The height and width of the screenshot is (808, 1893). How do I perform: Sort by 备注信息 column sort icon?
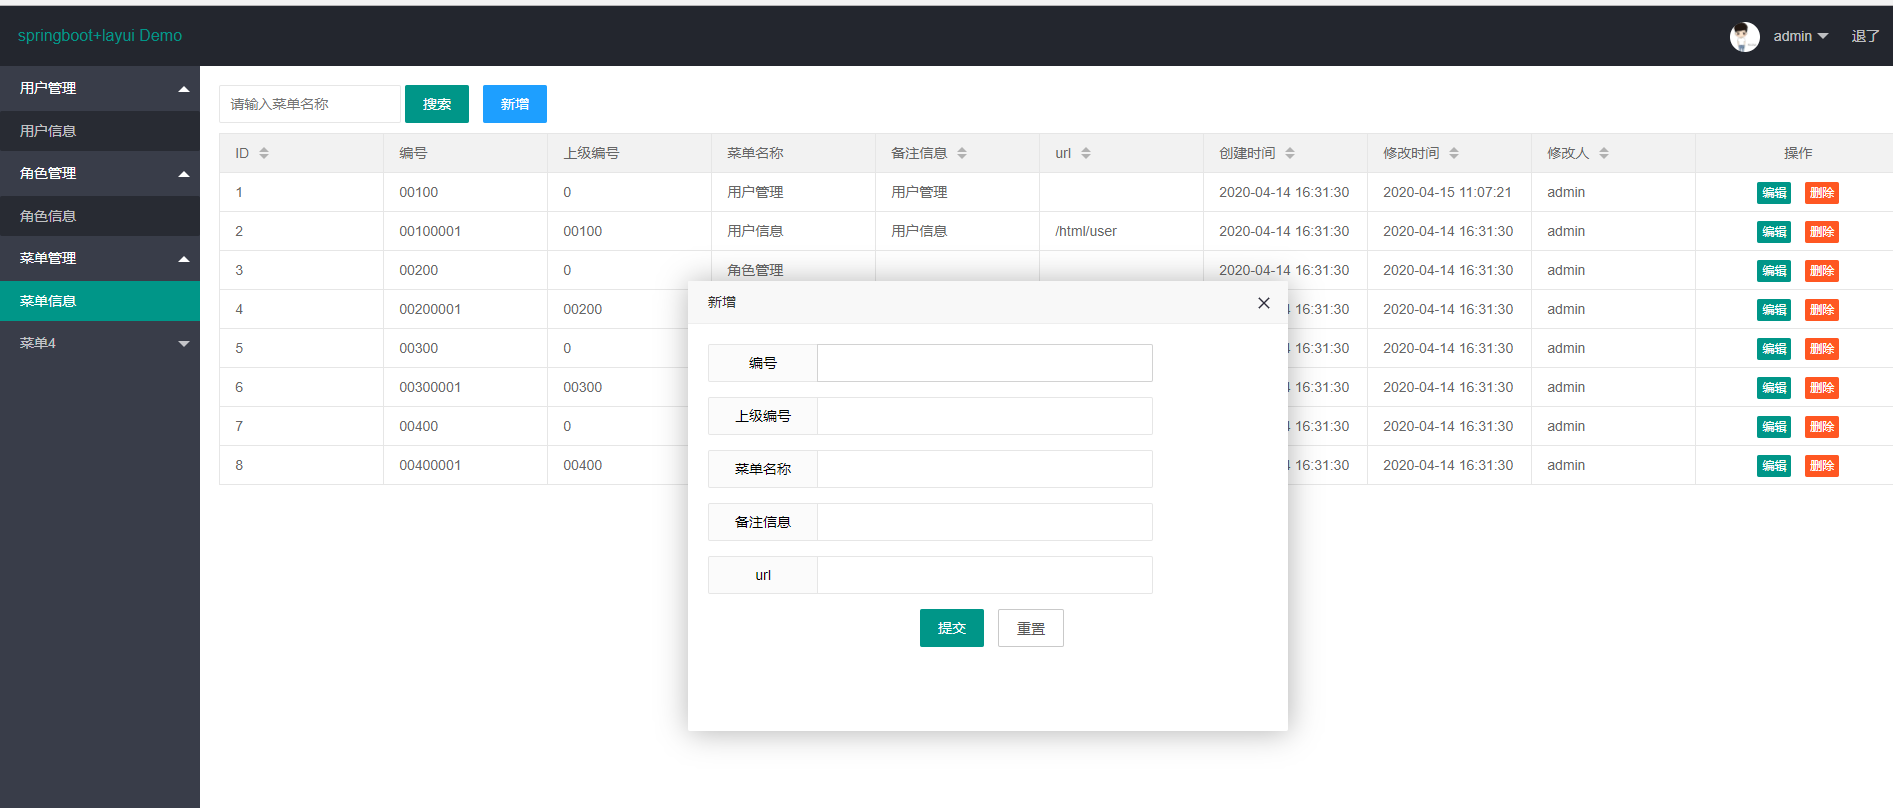click(962, 153)
